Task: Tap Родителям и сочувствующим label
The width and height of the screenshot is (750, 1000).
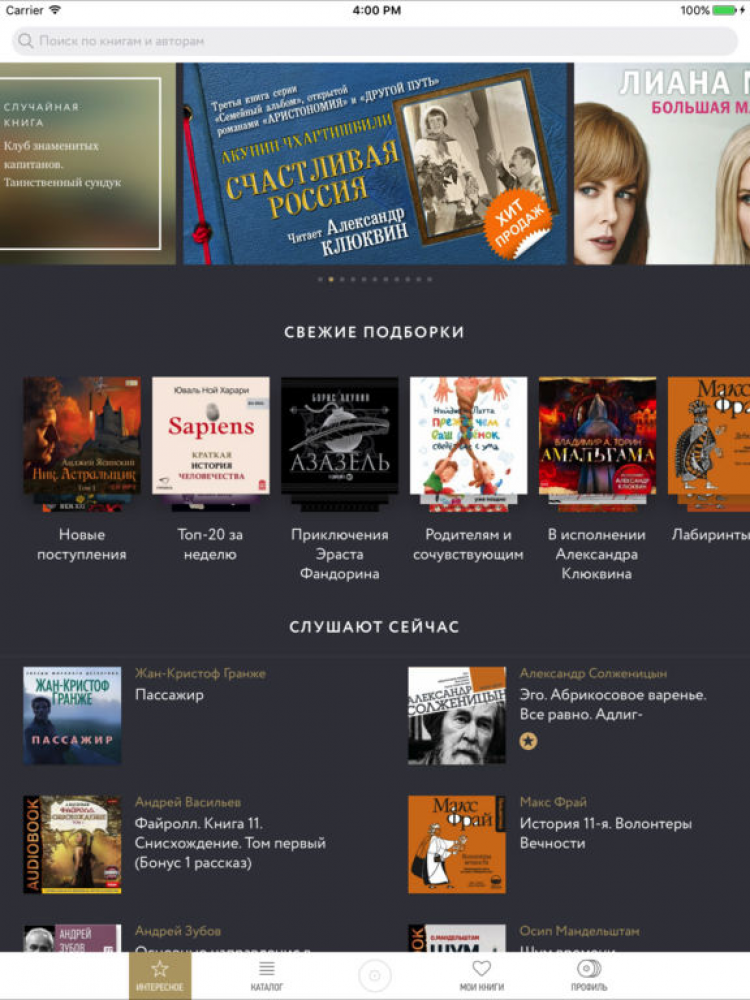Action: pyautogui.click(x=468, y=545)
